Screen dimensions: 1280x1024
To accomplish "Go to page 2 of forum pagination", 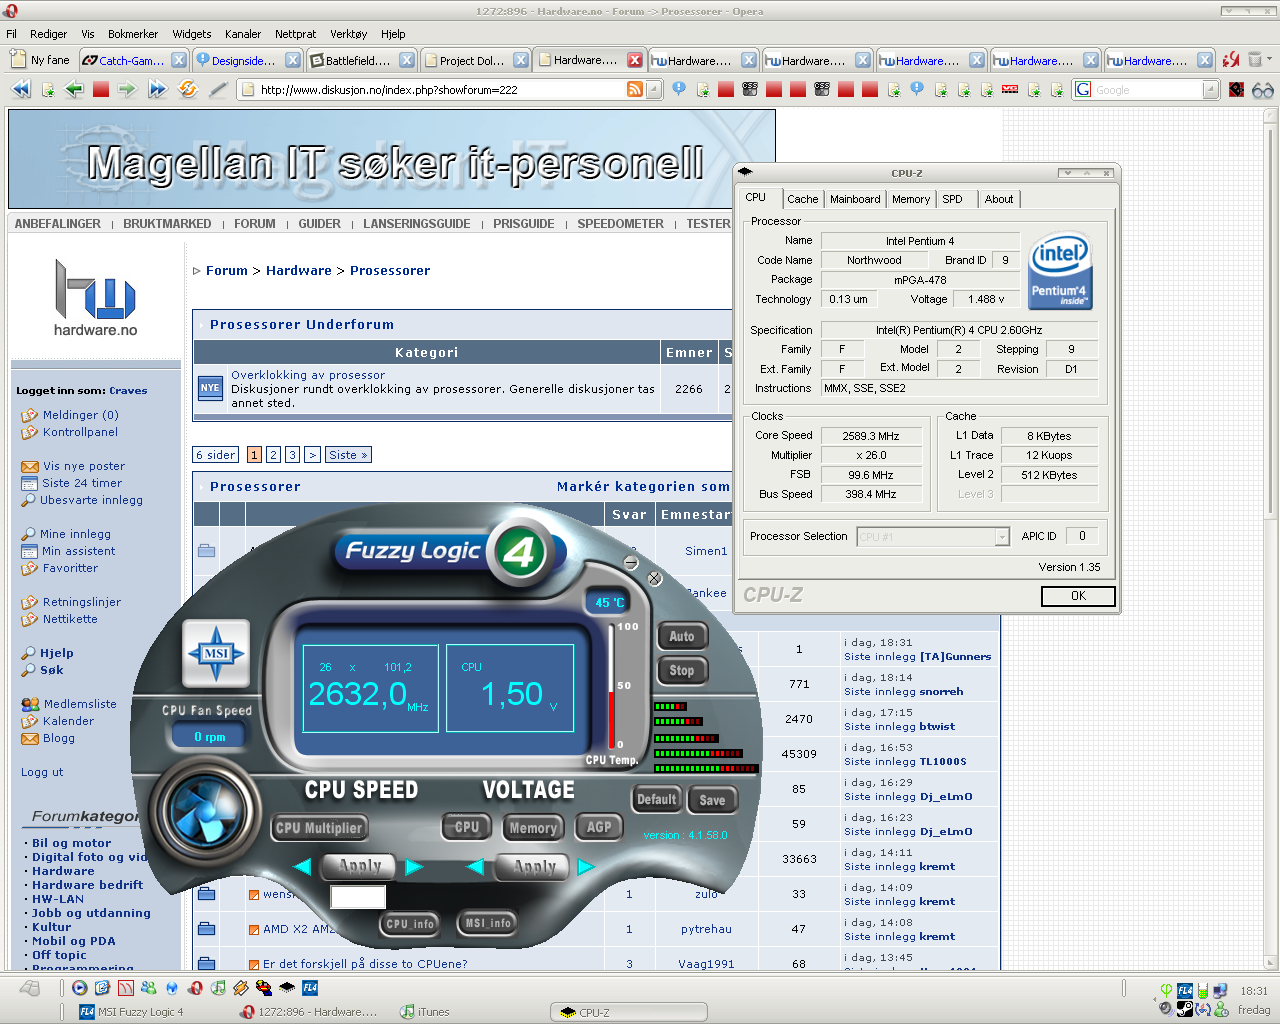I will pyautogui.click(x=273, y=455).
